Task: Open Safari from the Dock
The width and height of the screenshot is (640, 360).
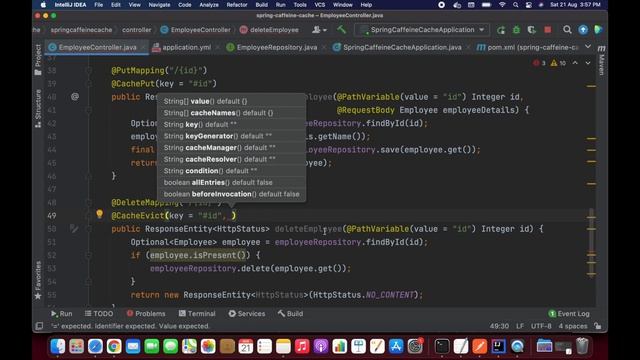Action: (x=95, y=346)
